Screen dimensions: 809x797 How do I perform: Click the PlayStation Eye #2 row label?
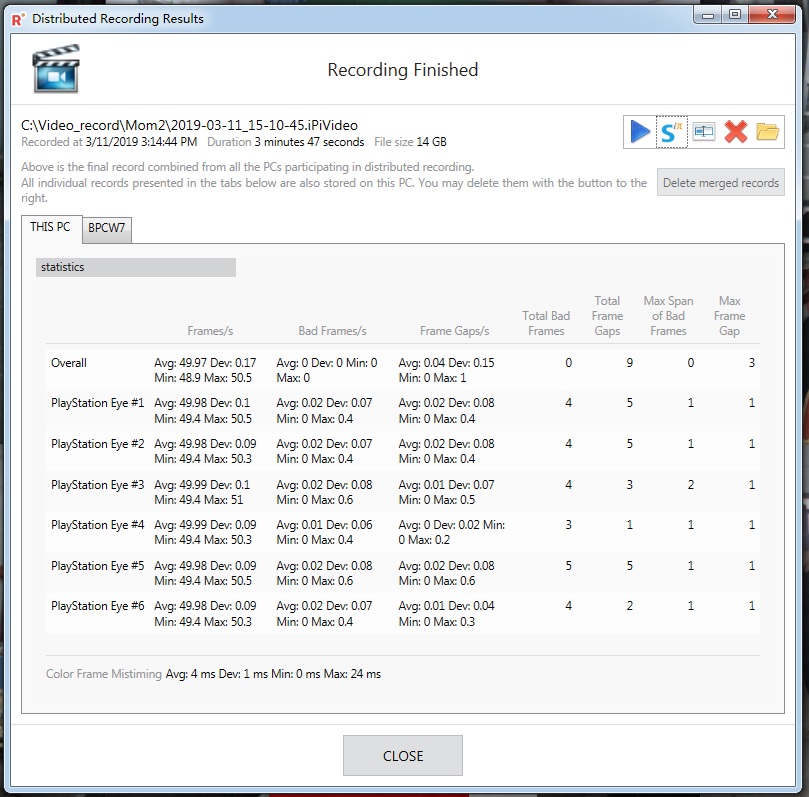pos(98,444)
